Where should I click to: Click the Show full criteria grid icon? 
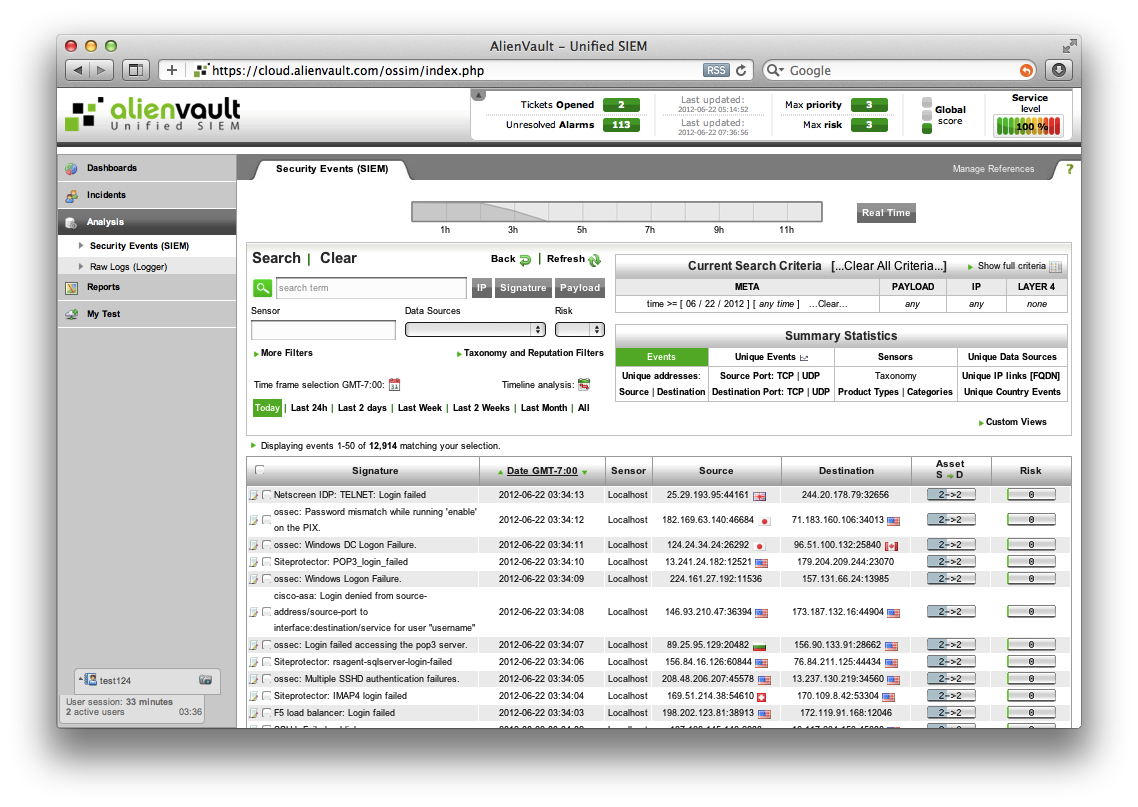pos(1055,266)
